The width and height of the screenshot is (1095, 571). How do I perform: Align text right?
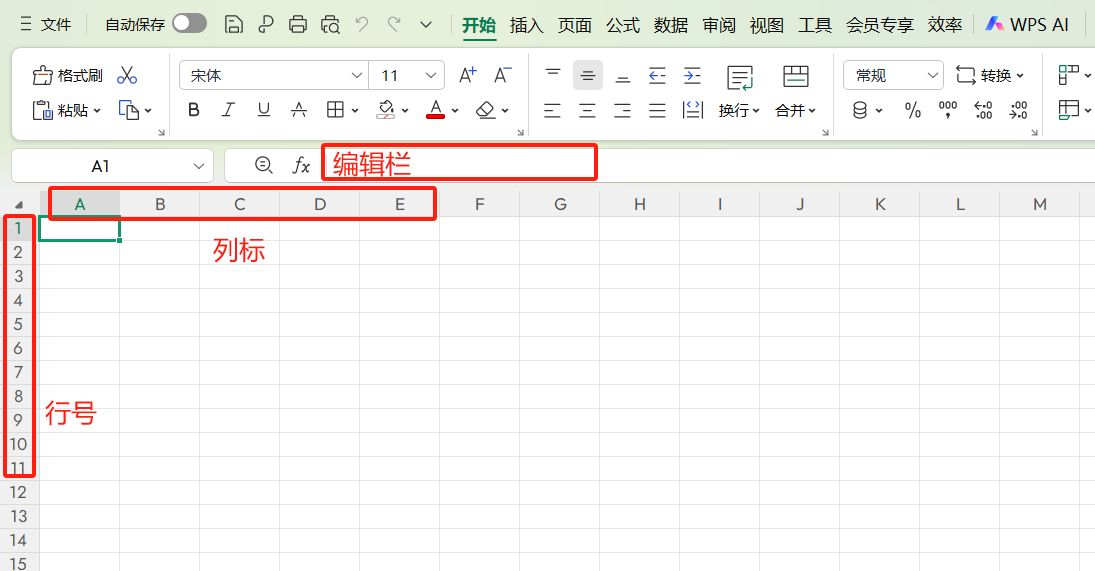click(x=622, y=110)
